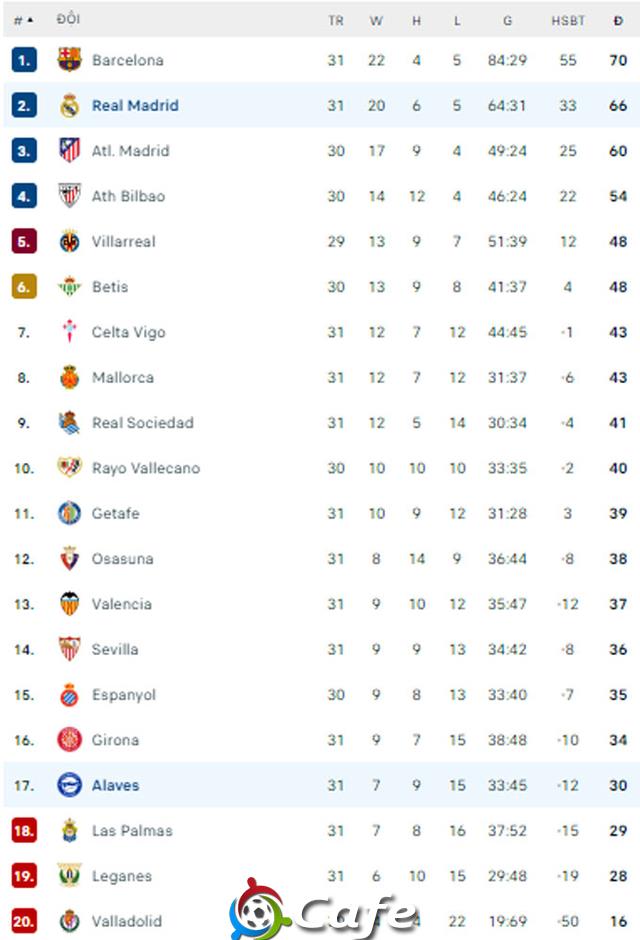The height and width of the screenshot is (940, 640).
Task: Click the gold position 6 badge
Action: pyautogui.click(x=24, y=287)
